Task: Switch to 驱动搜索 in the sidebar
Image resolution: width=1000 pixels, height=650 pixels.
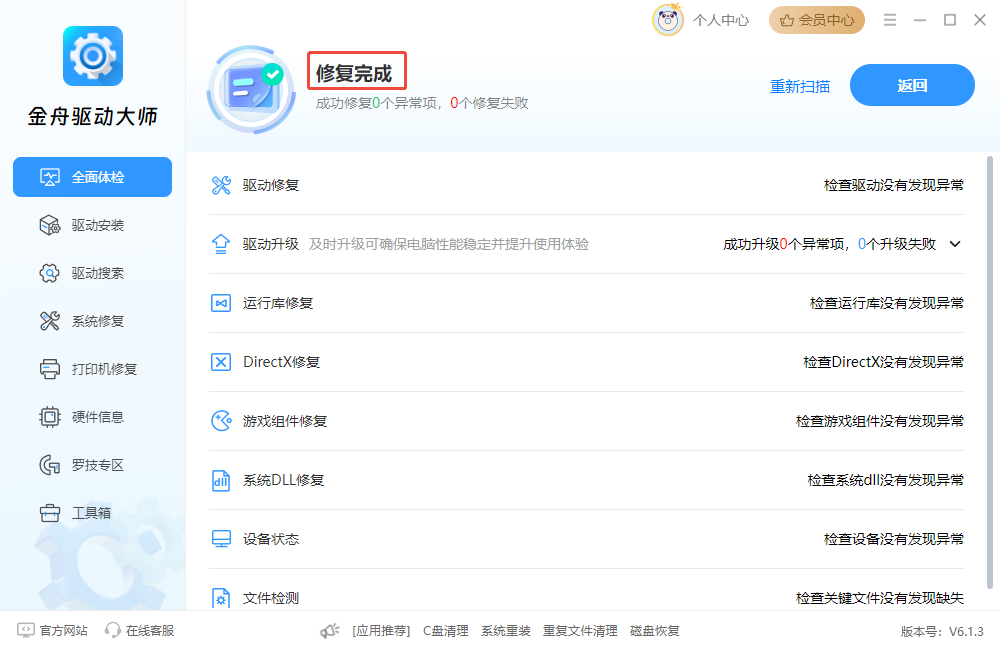Action: [92, 273]
